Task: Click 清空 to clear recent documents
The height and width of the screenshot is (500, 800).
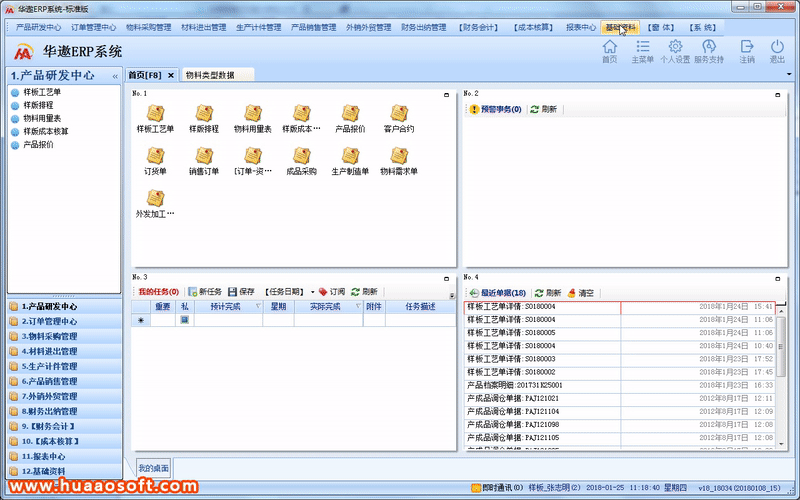Action: [581, 293]
